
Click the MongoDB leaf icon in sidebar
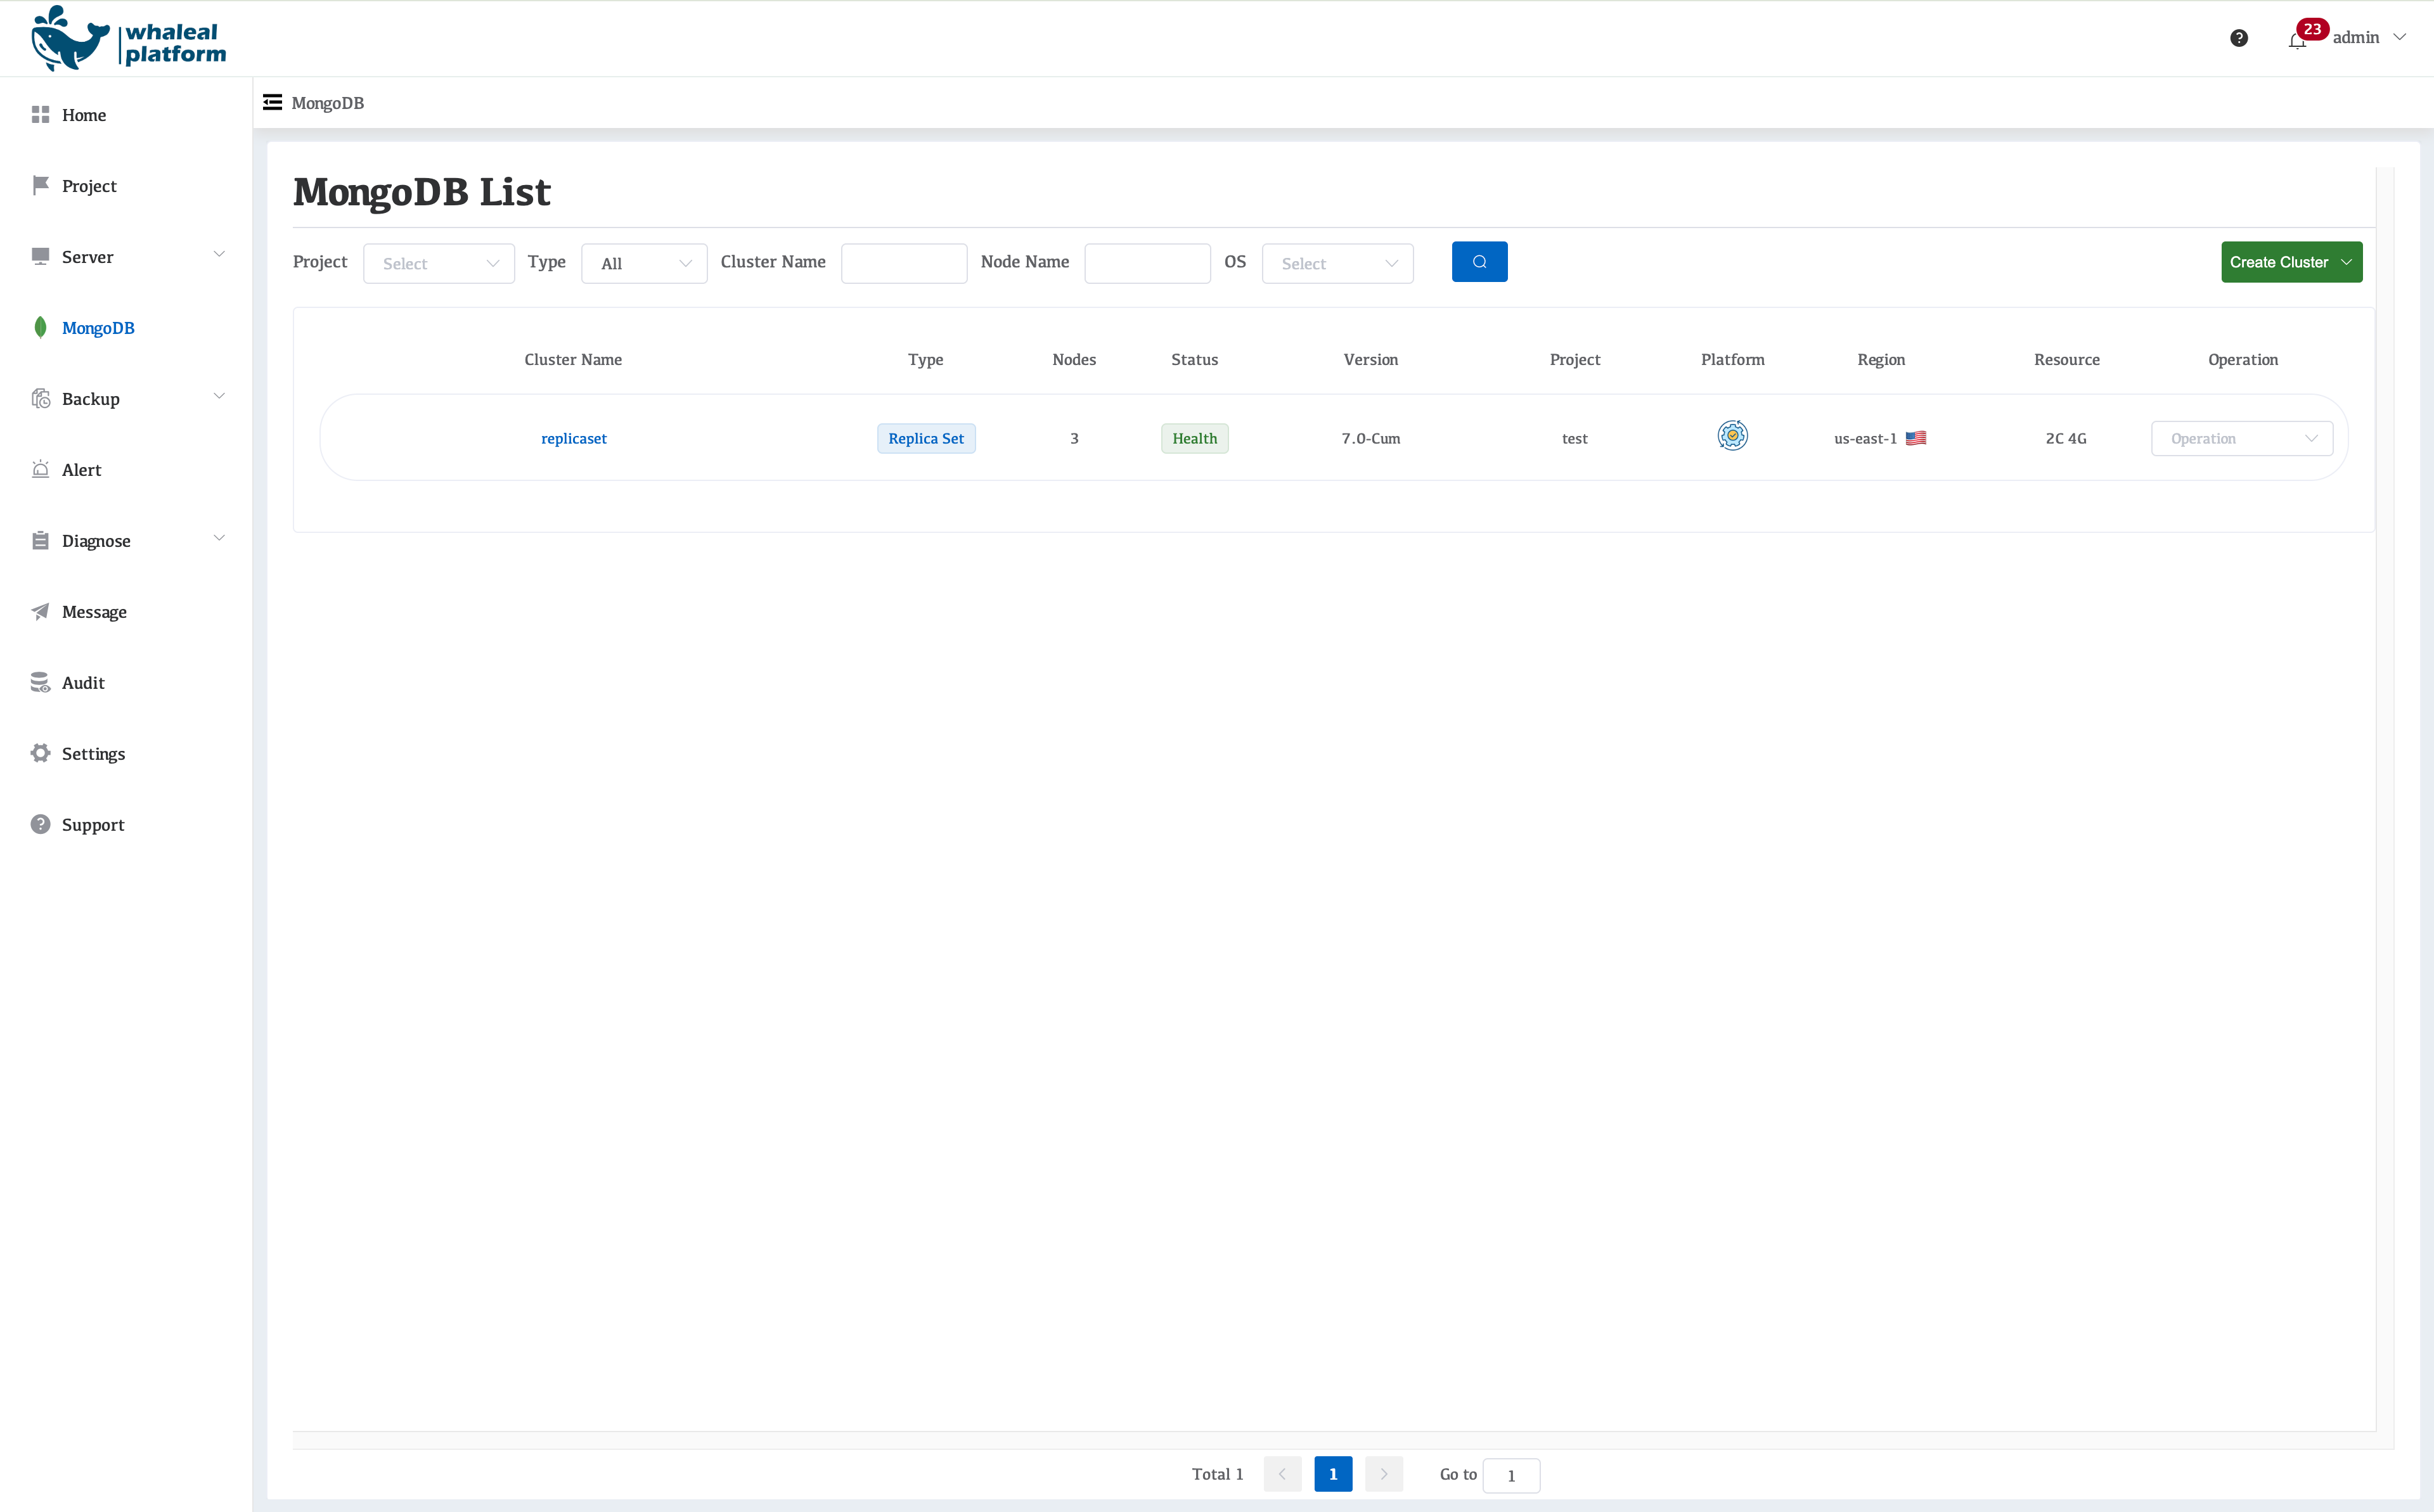pos(40,328)
